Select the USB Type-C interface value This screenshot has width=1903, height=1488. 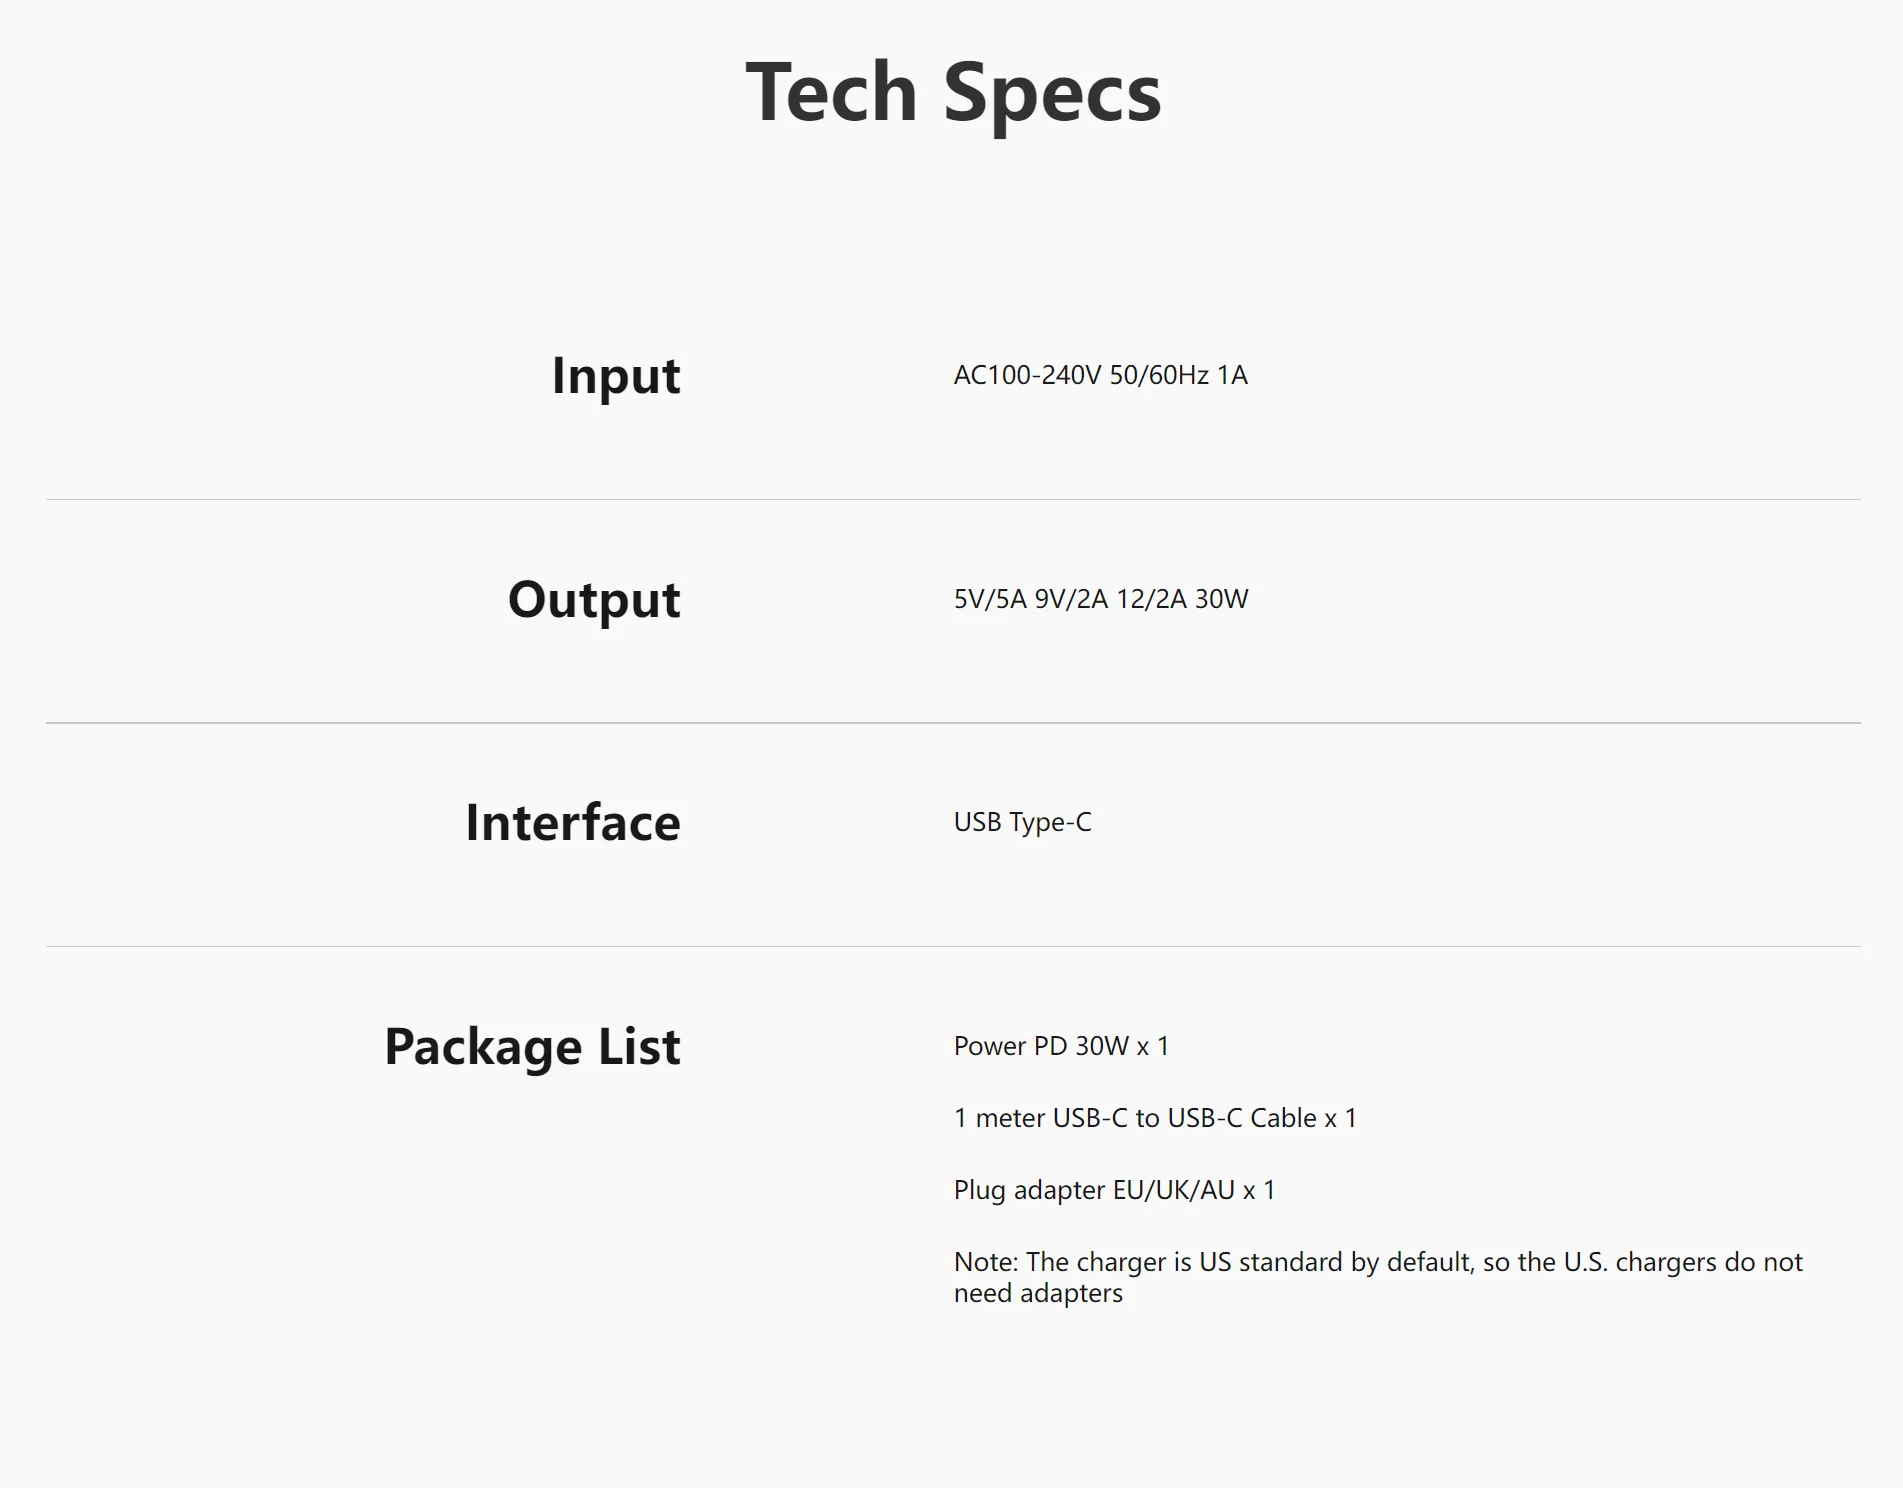click(x=1022, y=823)
